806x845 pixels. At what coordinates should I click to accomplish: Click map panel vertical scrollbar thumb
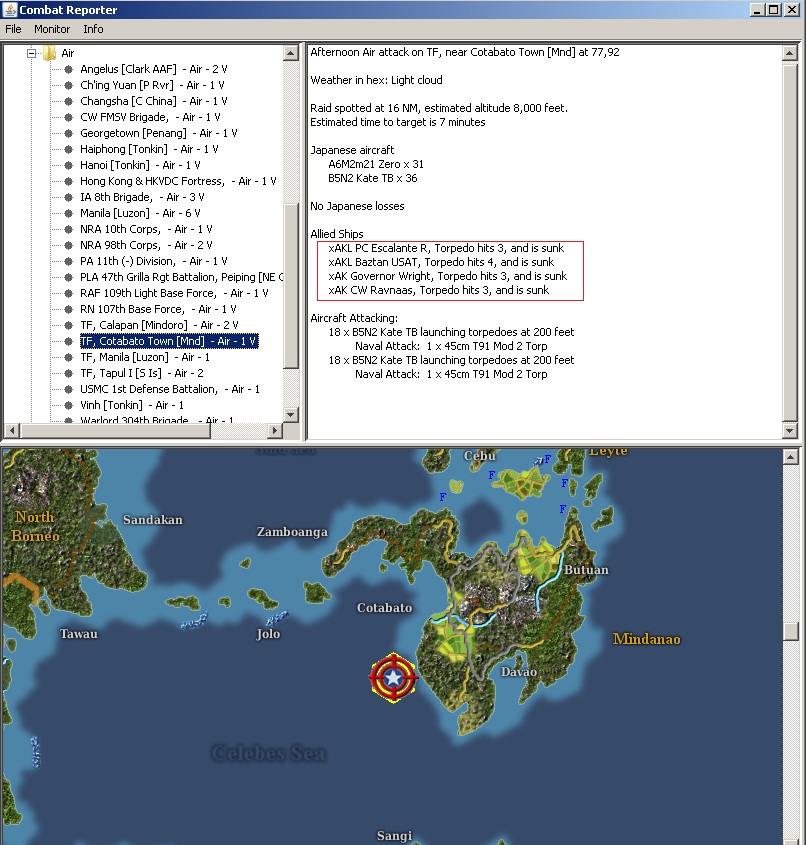pyautogui.click(x=790, y=632)
